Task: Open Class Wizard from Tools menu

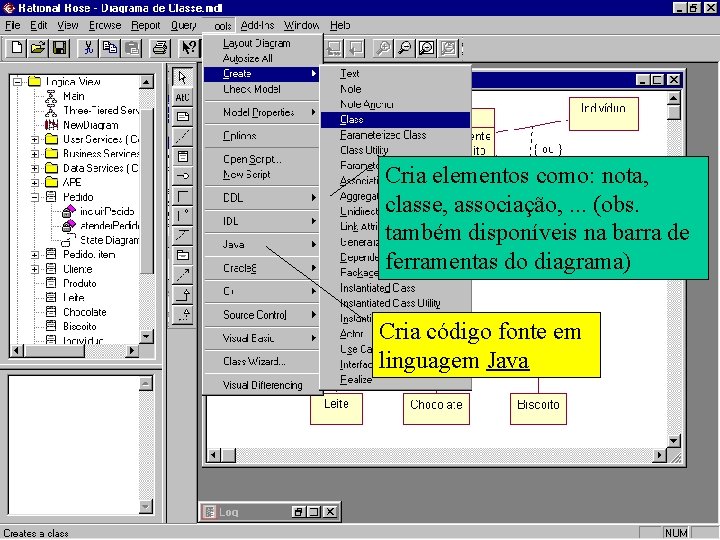Action: pos(261,361)
